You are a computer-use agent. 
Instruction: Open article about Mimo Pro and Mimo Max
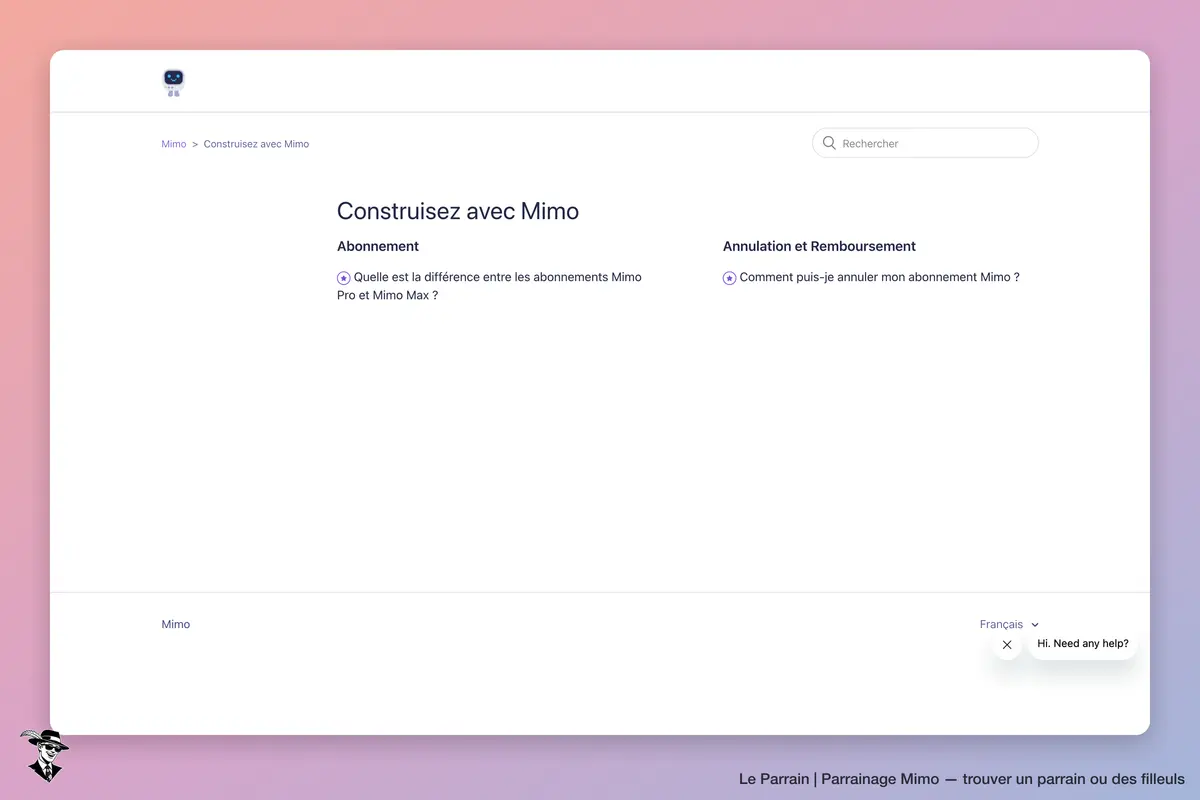(489, 286)
